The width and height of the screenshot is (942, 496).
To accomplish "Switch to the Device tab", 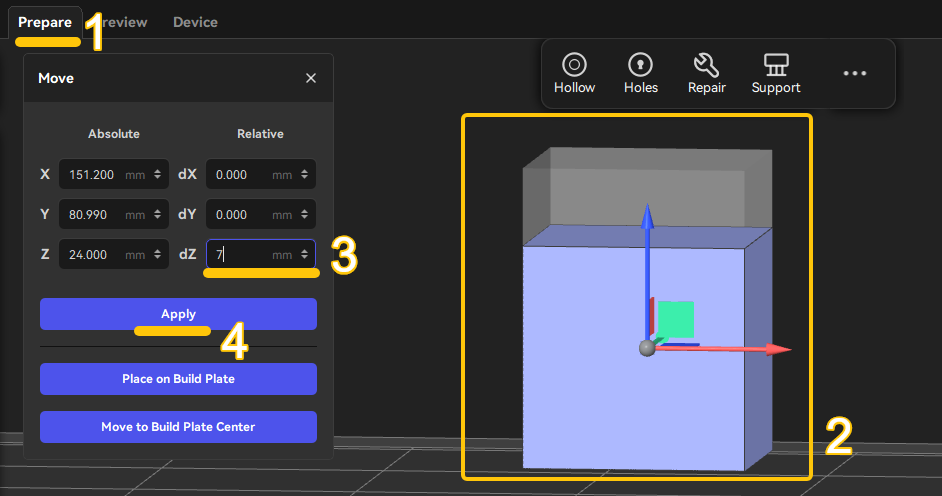I will click(195, 22).
